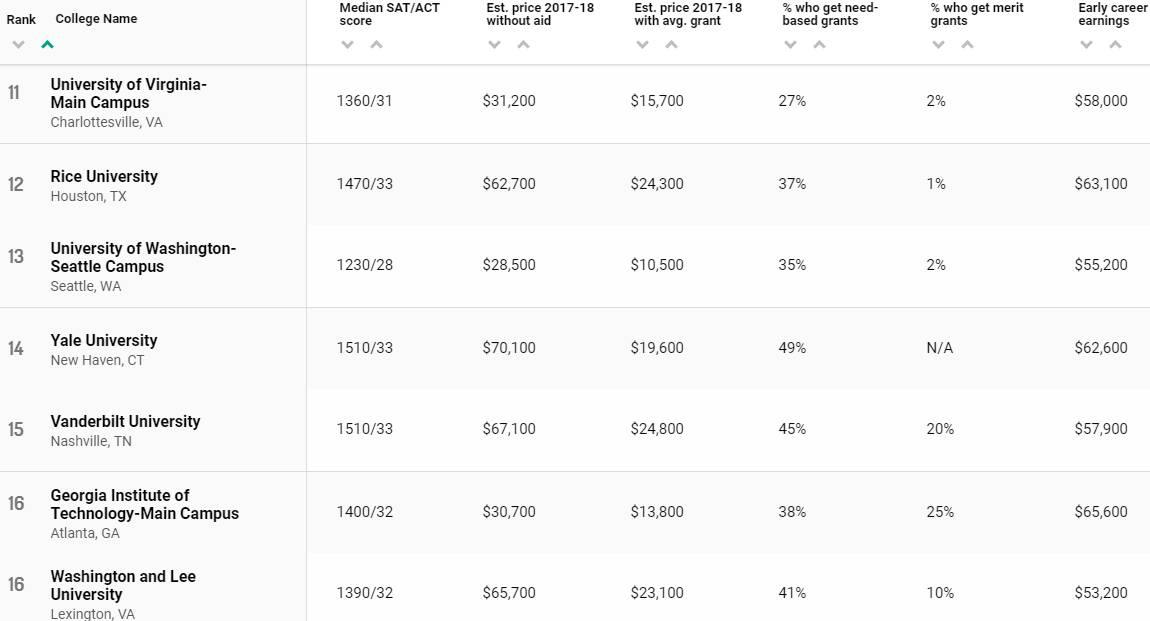Sort merit grants percentage descending
This screenshot has width=1150, height=621.
pos(938,45)
